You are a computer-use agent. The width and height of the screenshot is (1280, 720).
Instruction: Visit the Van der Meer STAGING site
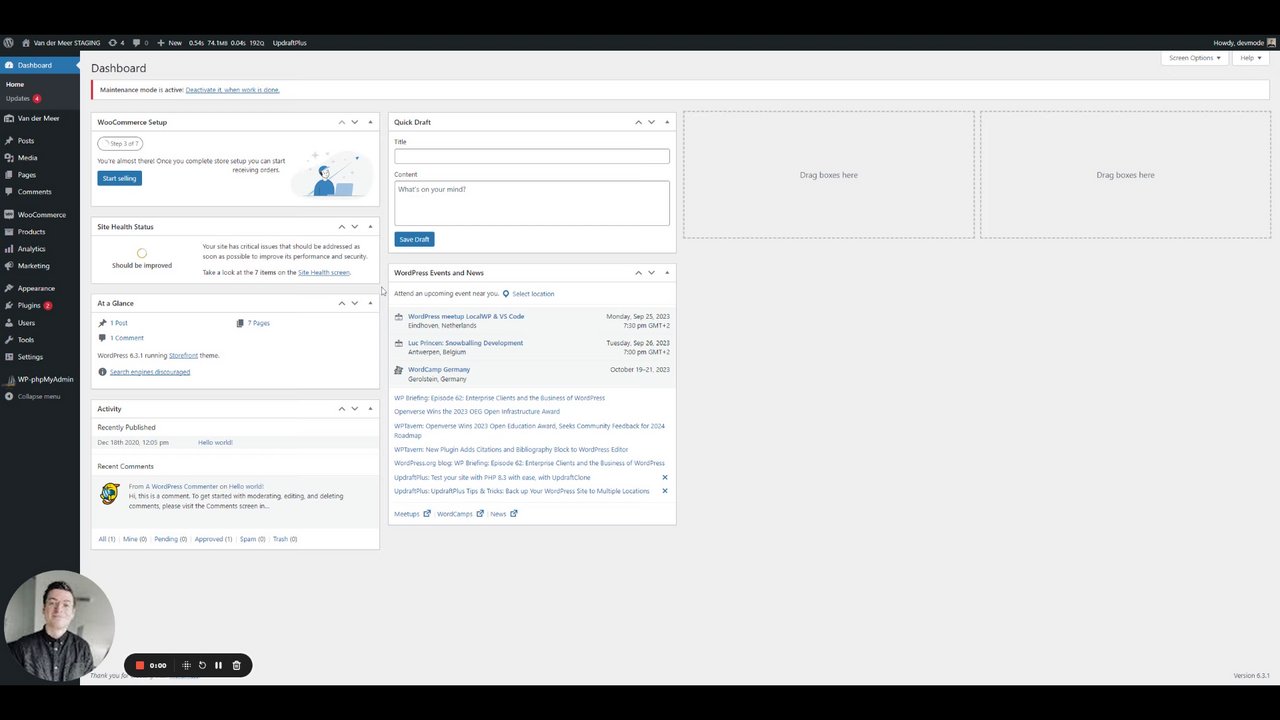(61, 43)
